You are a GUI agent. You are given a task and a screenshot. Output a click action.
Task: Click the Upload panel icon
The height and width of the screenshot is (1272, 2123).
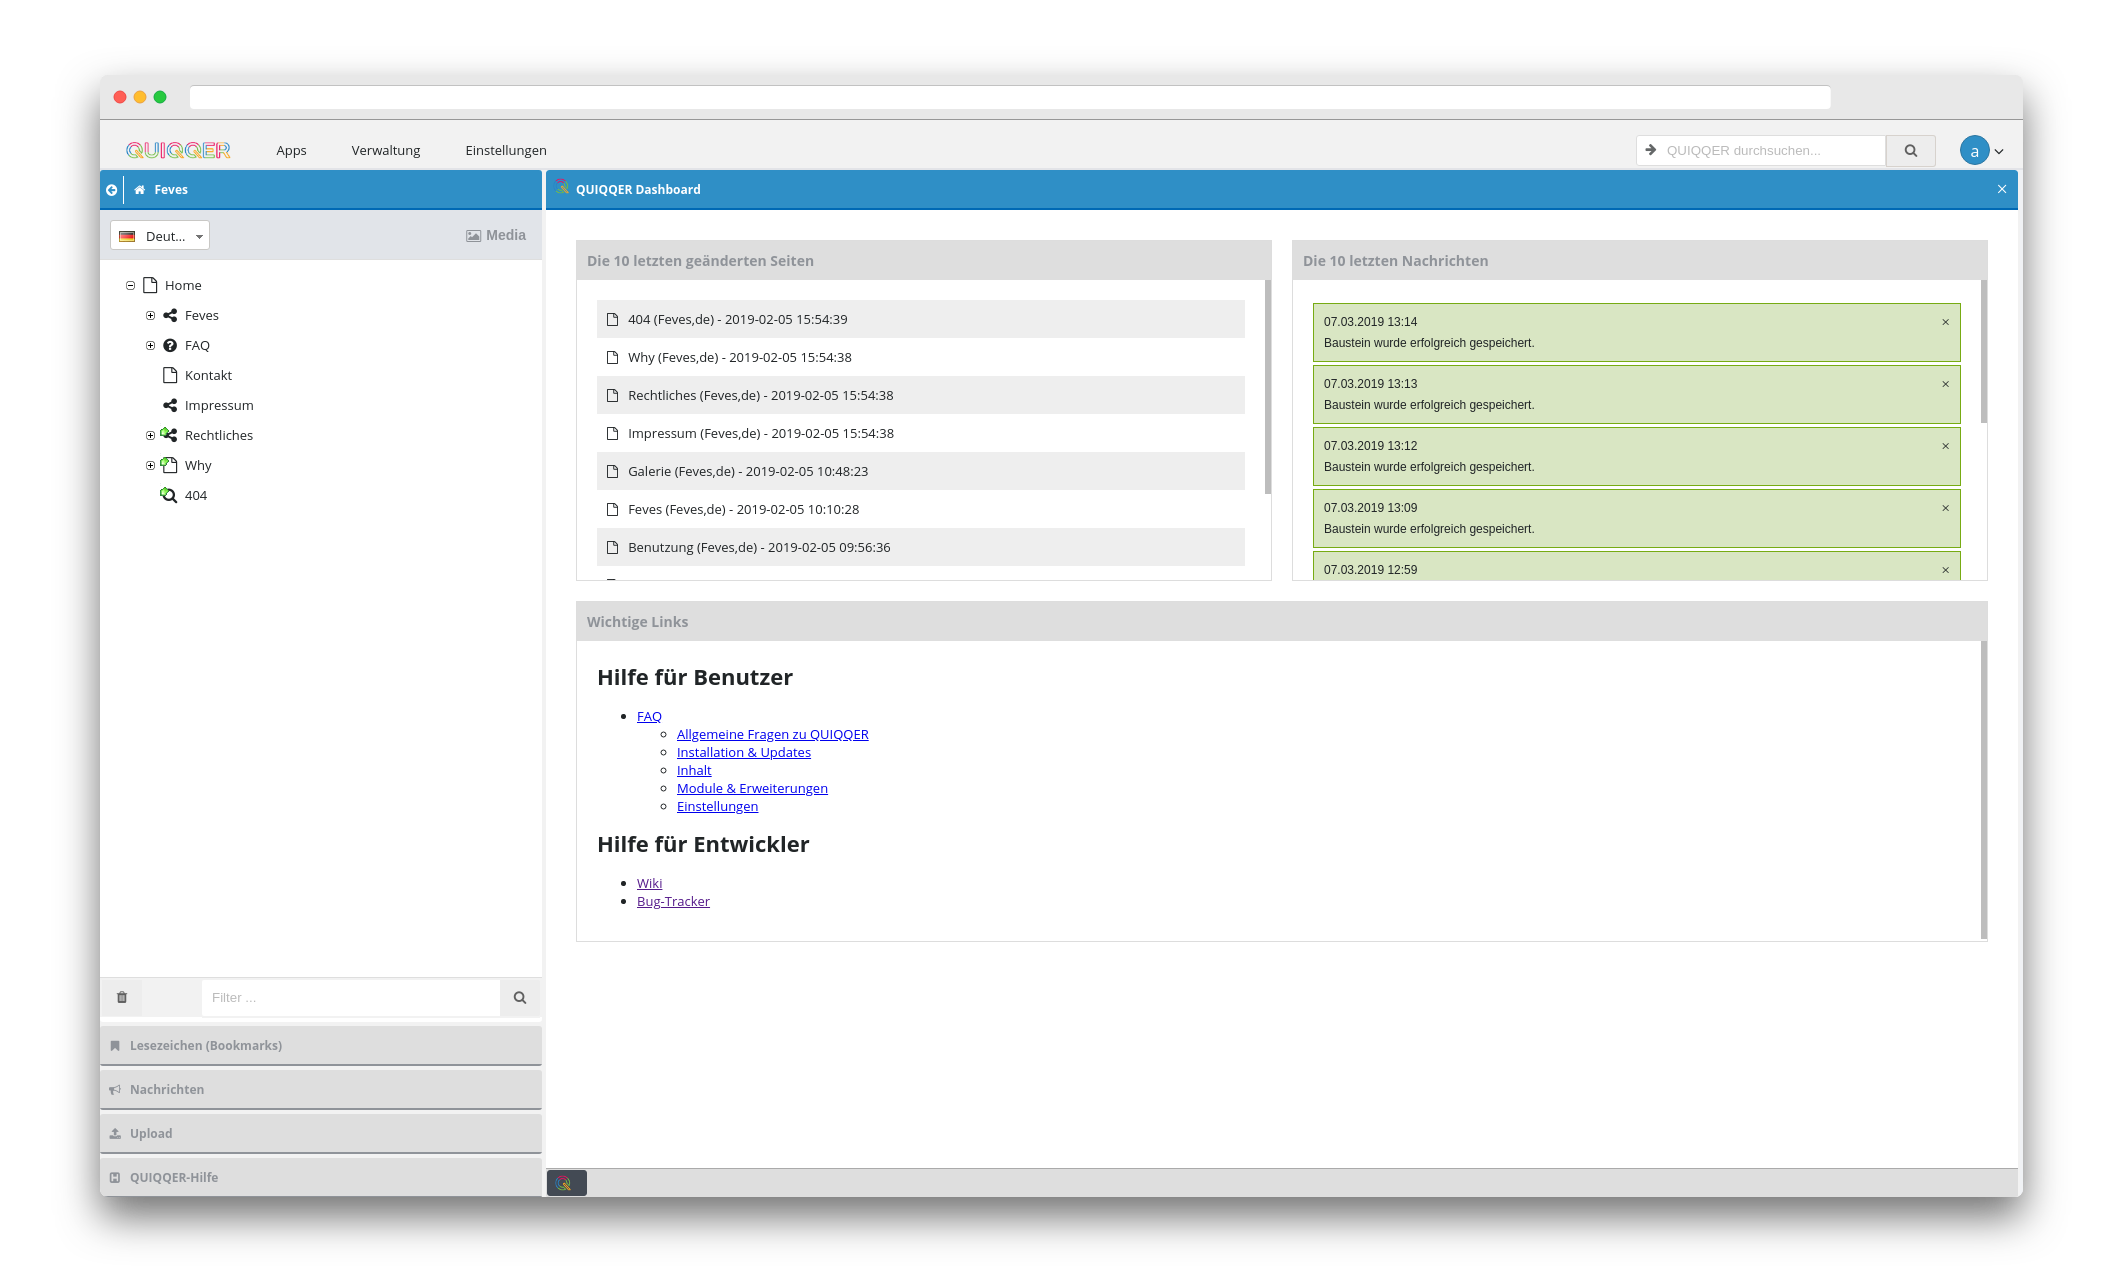coord(115,1133)
